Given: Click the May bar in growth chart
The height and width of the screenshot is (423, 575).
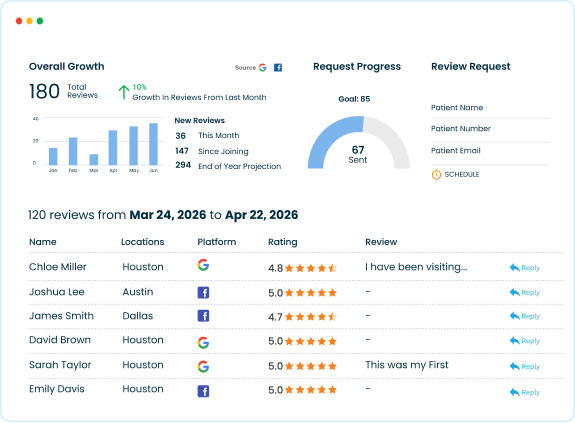Looking at the screenshot, I should point(133,146).
